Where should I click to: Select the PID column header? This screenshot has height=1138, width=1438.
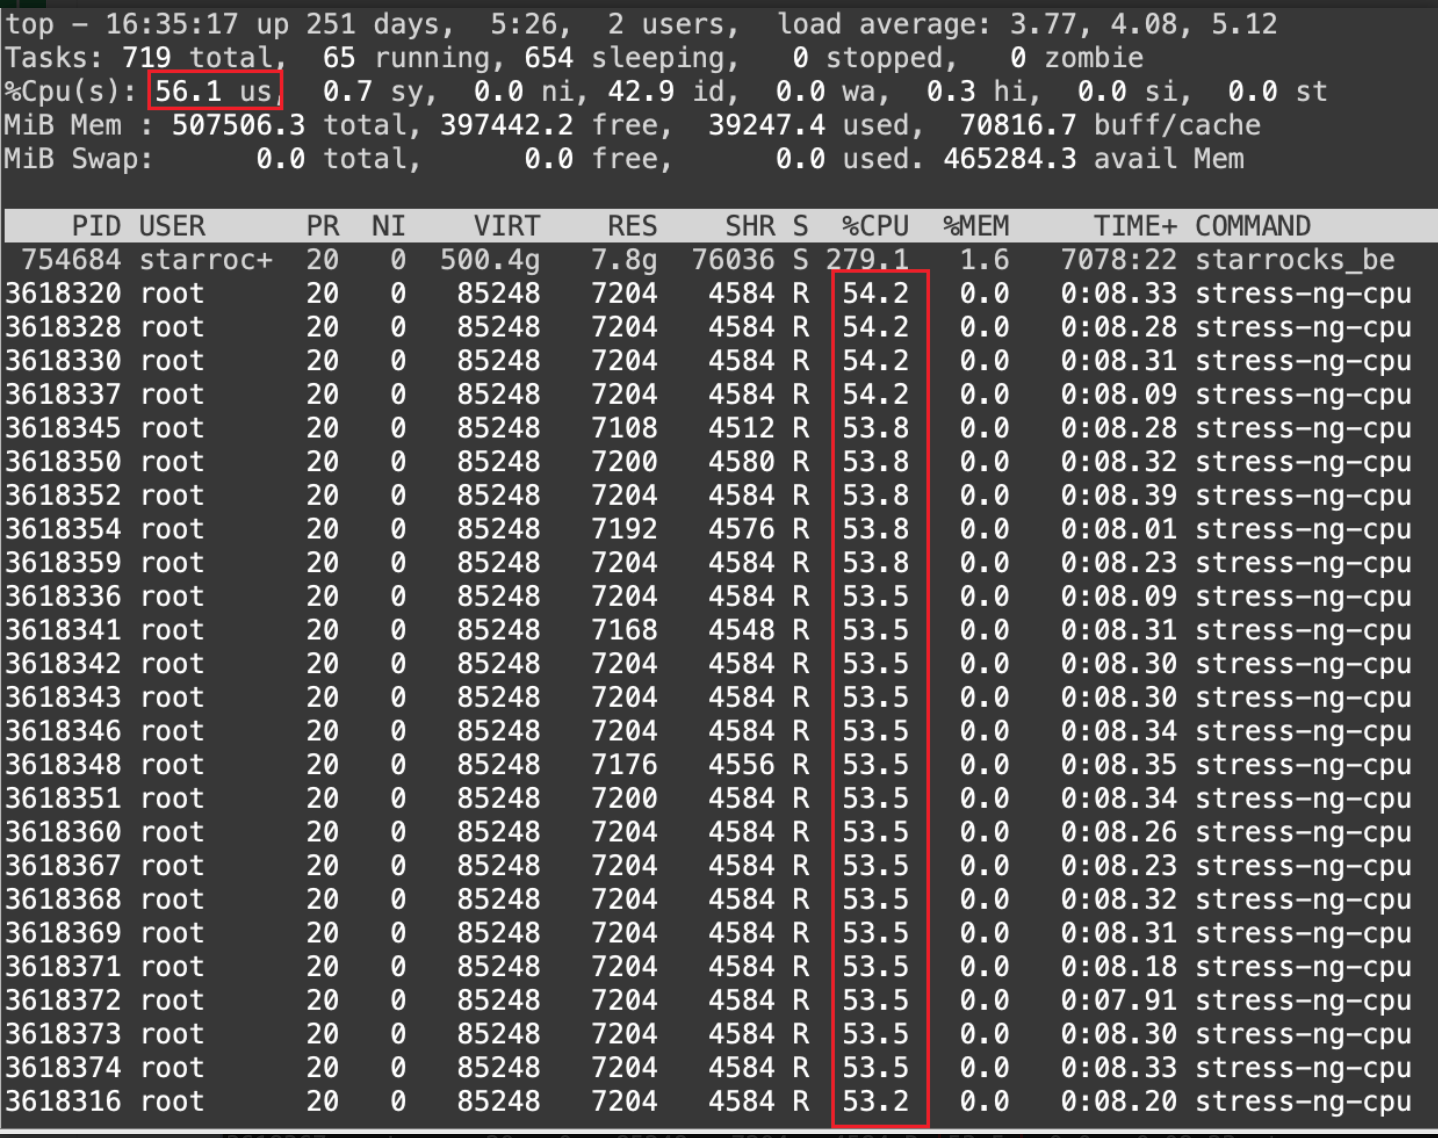point(96,226)
